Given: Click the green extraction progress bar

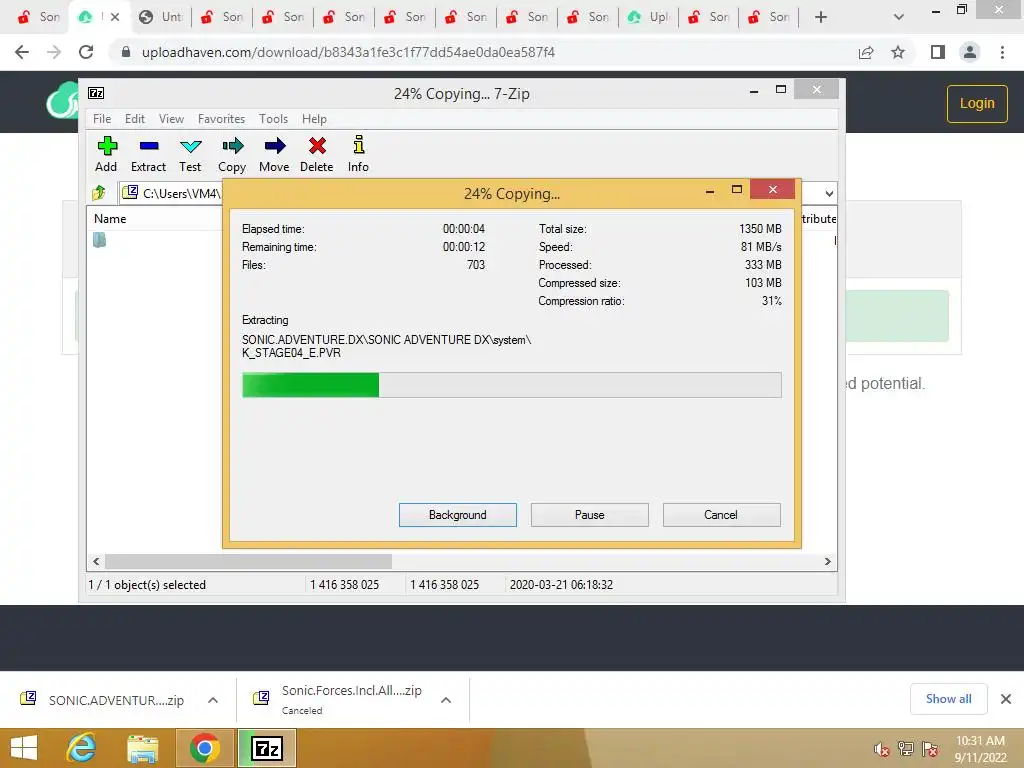Looking at the screenshot, I should pos(511,385).
